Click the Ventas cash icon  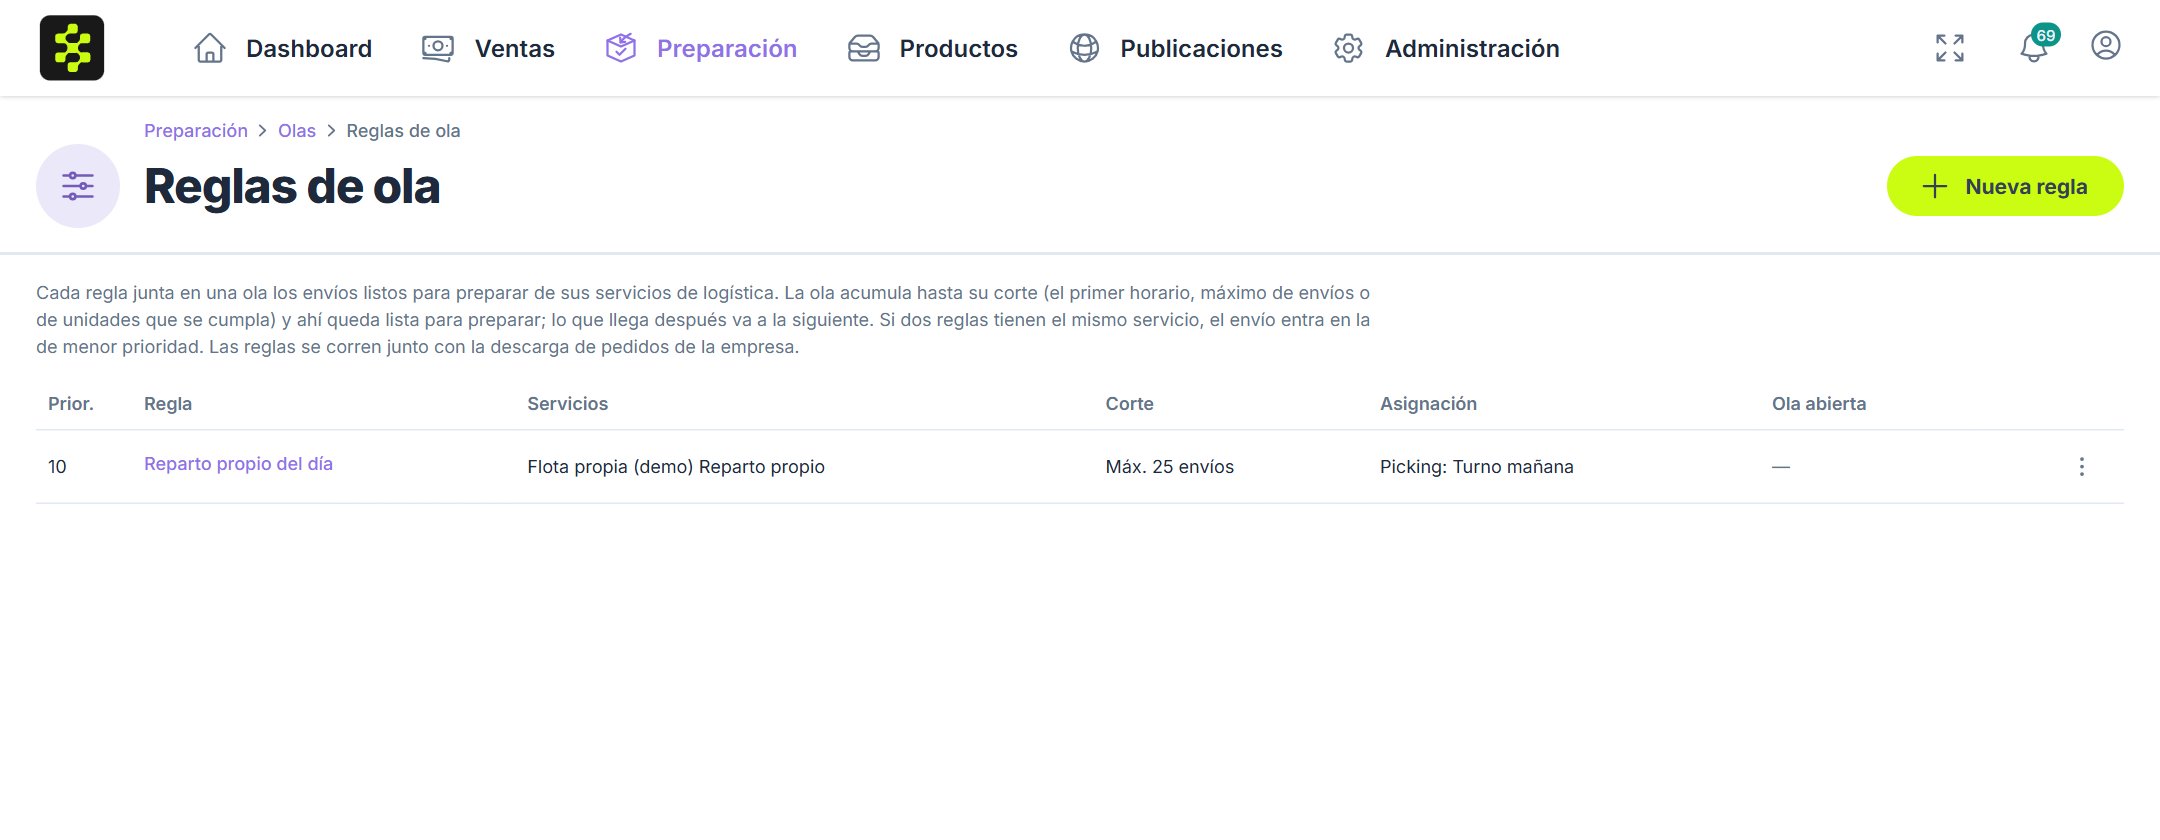coord(438,48)
